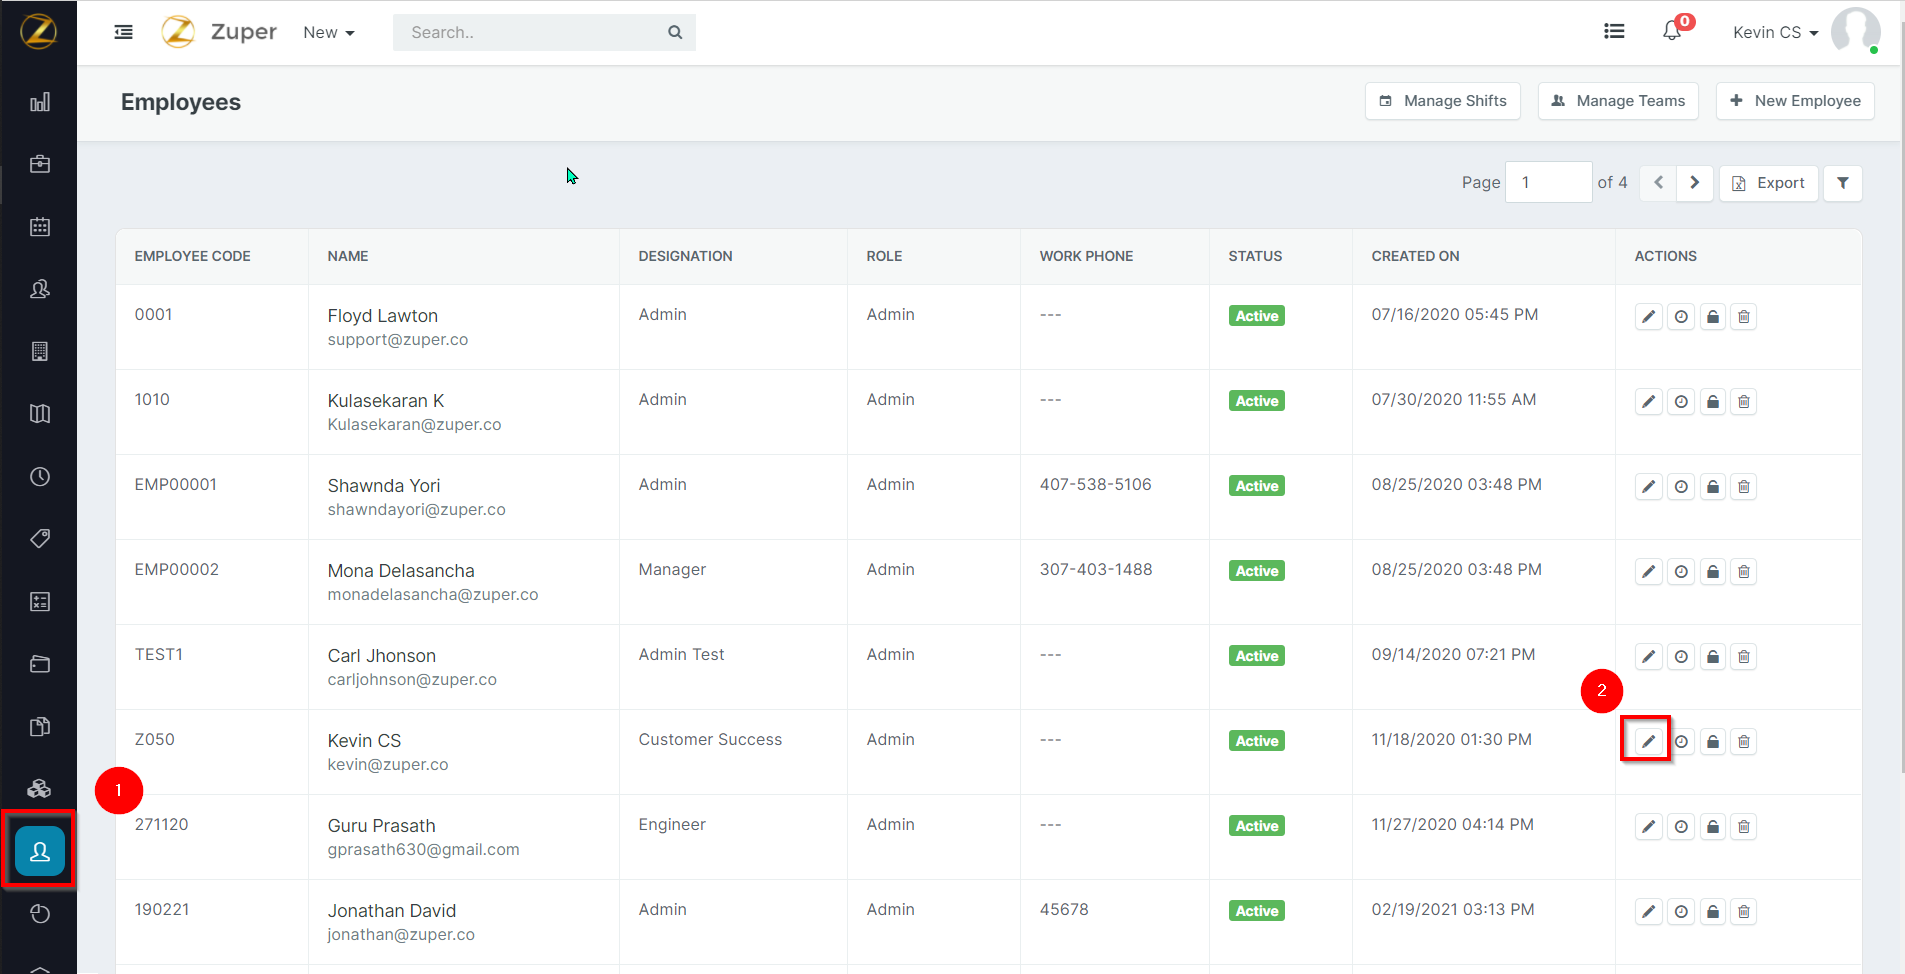Open Kevin CS user account dropdown
The width and height of the screenshot is (1905, 974).
1775,33
